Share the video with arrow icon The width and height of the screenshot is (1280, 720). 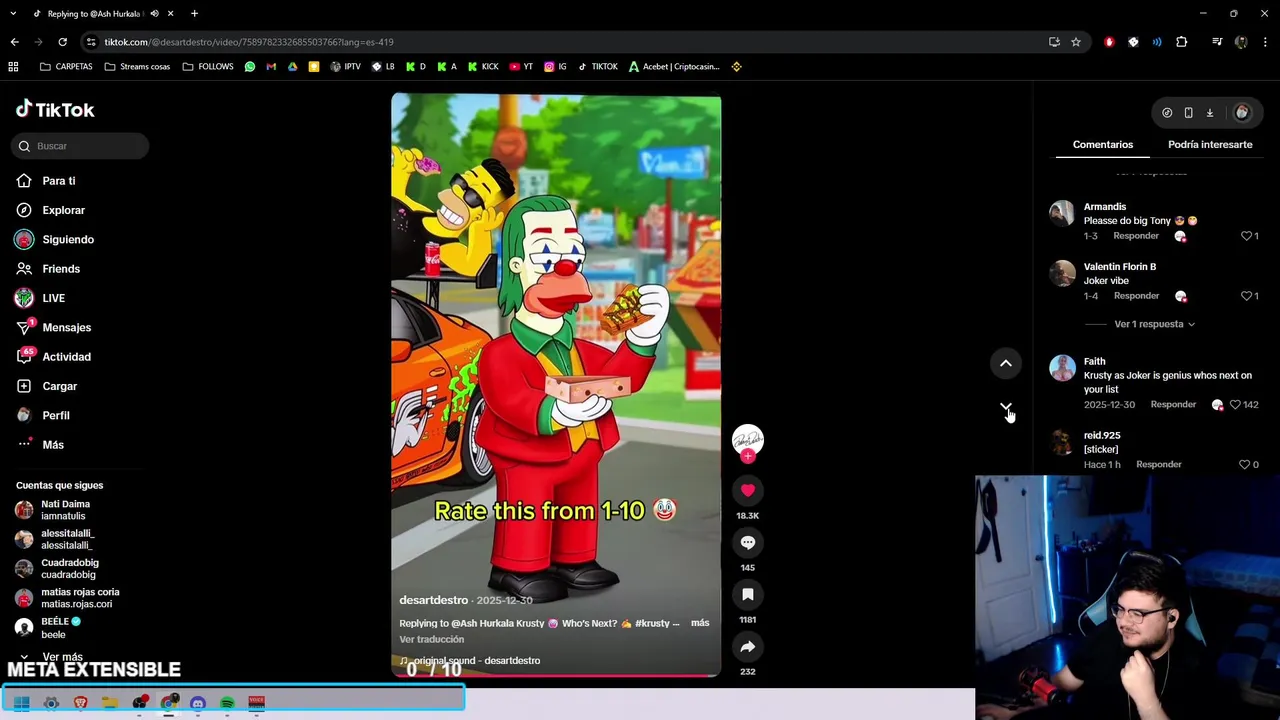pyautogui.click(x=748, y=646)
